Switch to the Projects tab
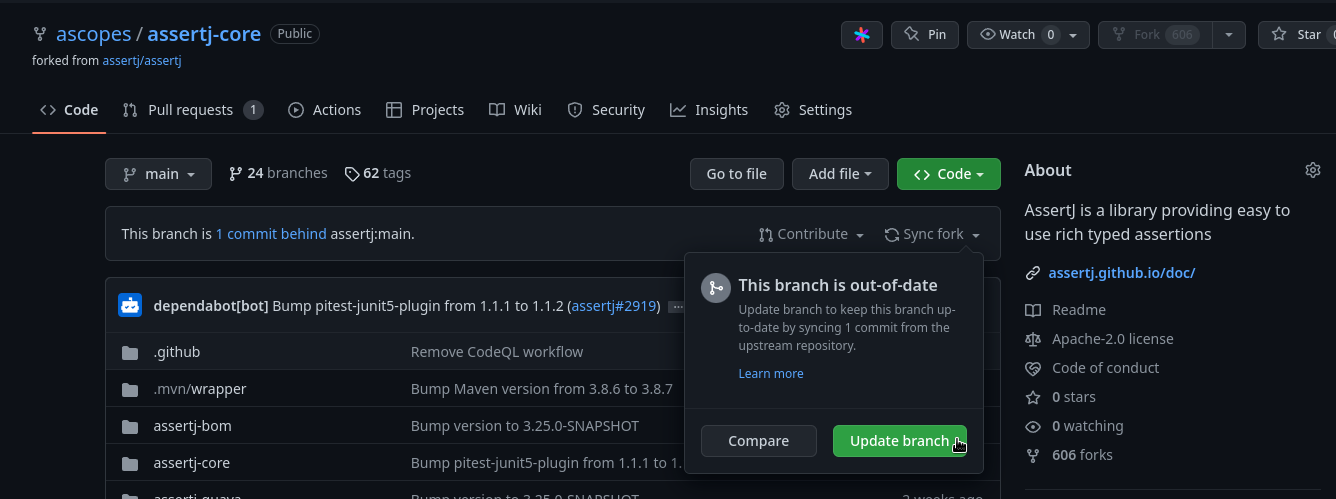 coord(425,110)
